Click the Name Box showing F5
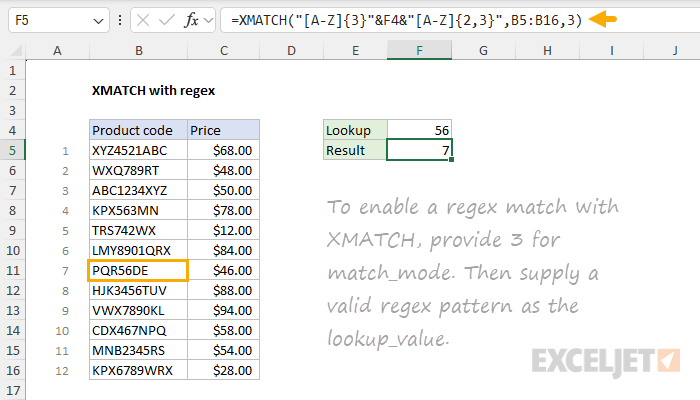Image resolution: width=700 pixels, height=400 pixels. [58, 20]
